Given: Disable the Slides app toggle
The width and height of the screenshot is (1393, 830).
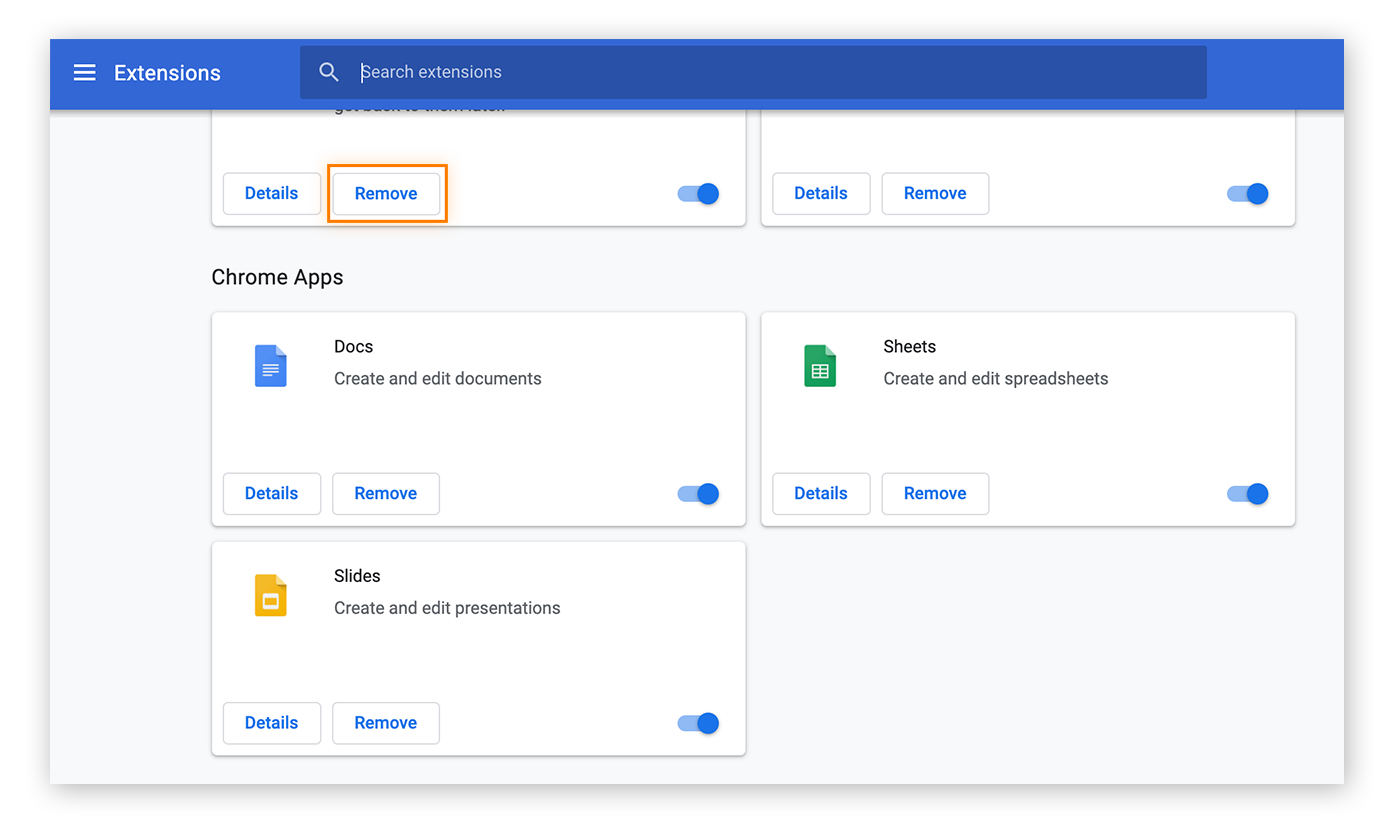Looking at the screenshot, I should [x=698, y=723].
